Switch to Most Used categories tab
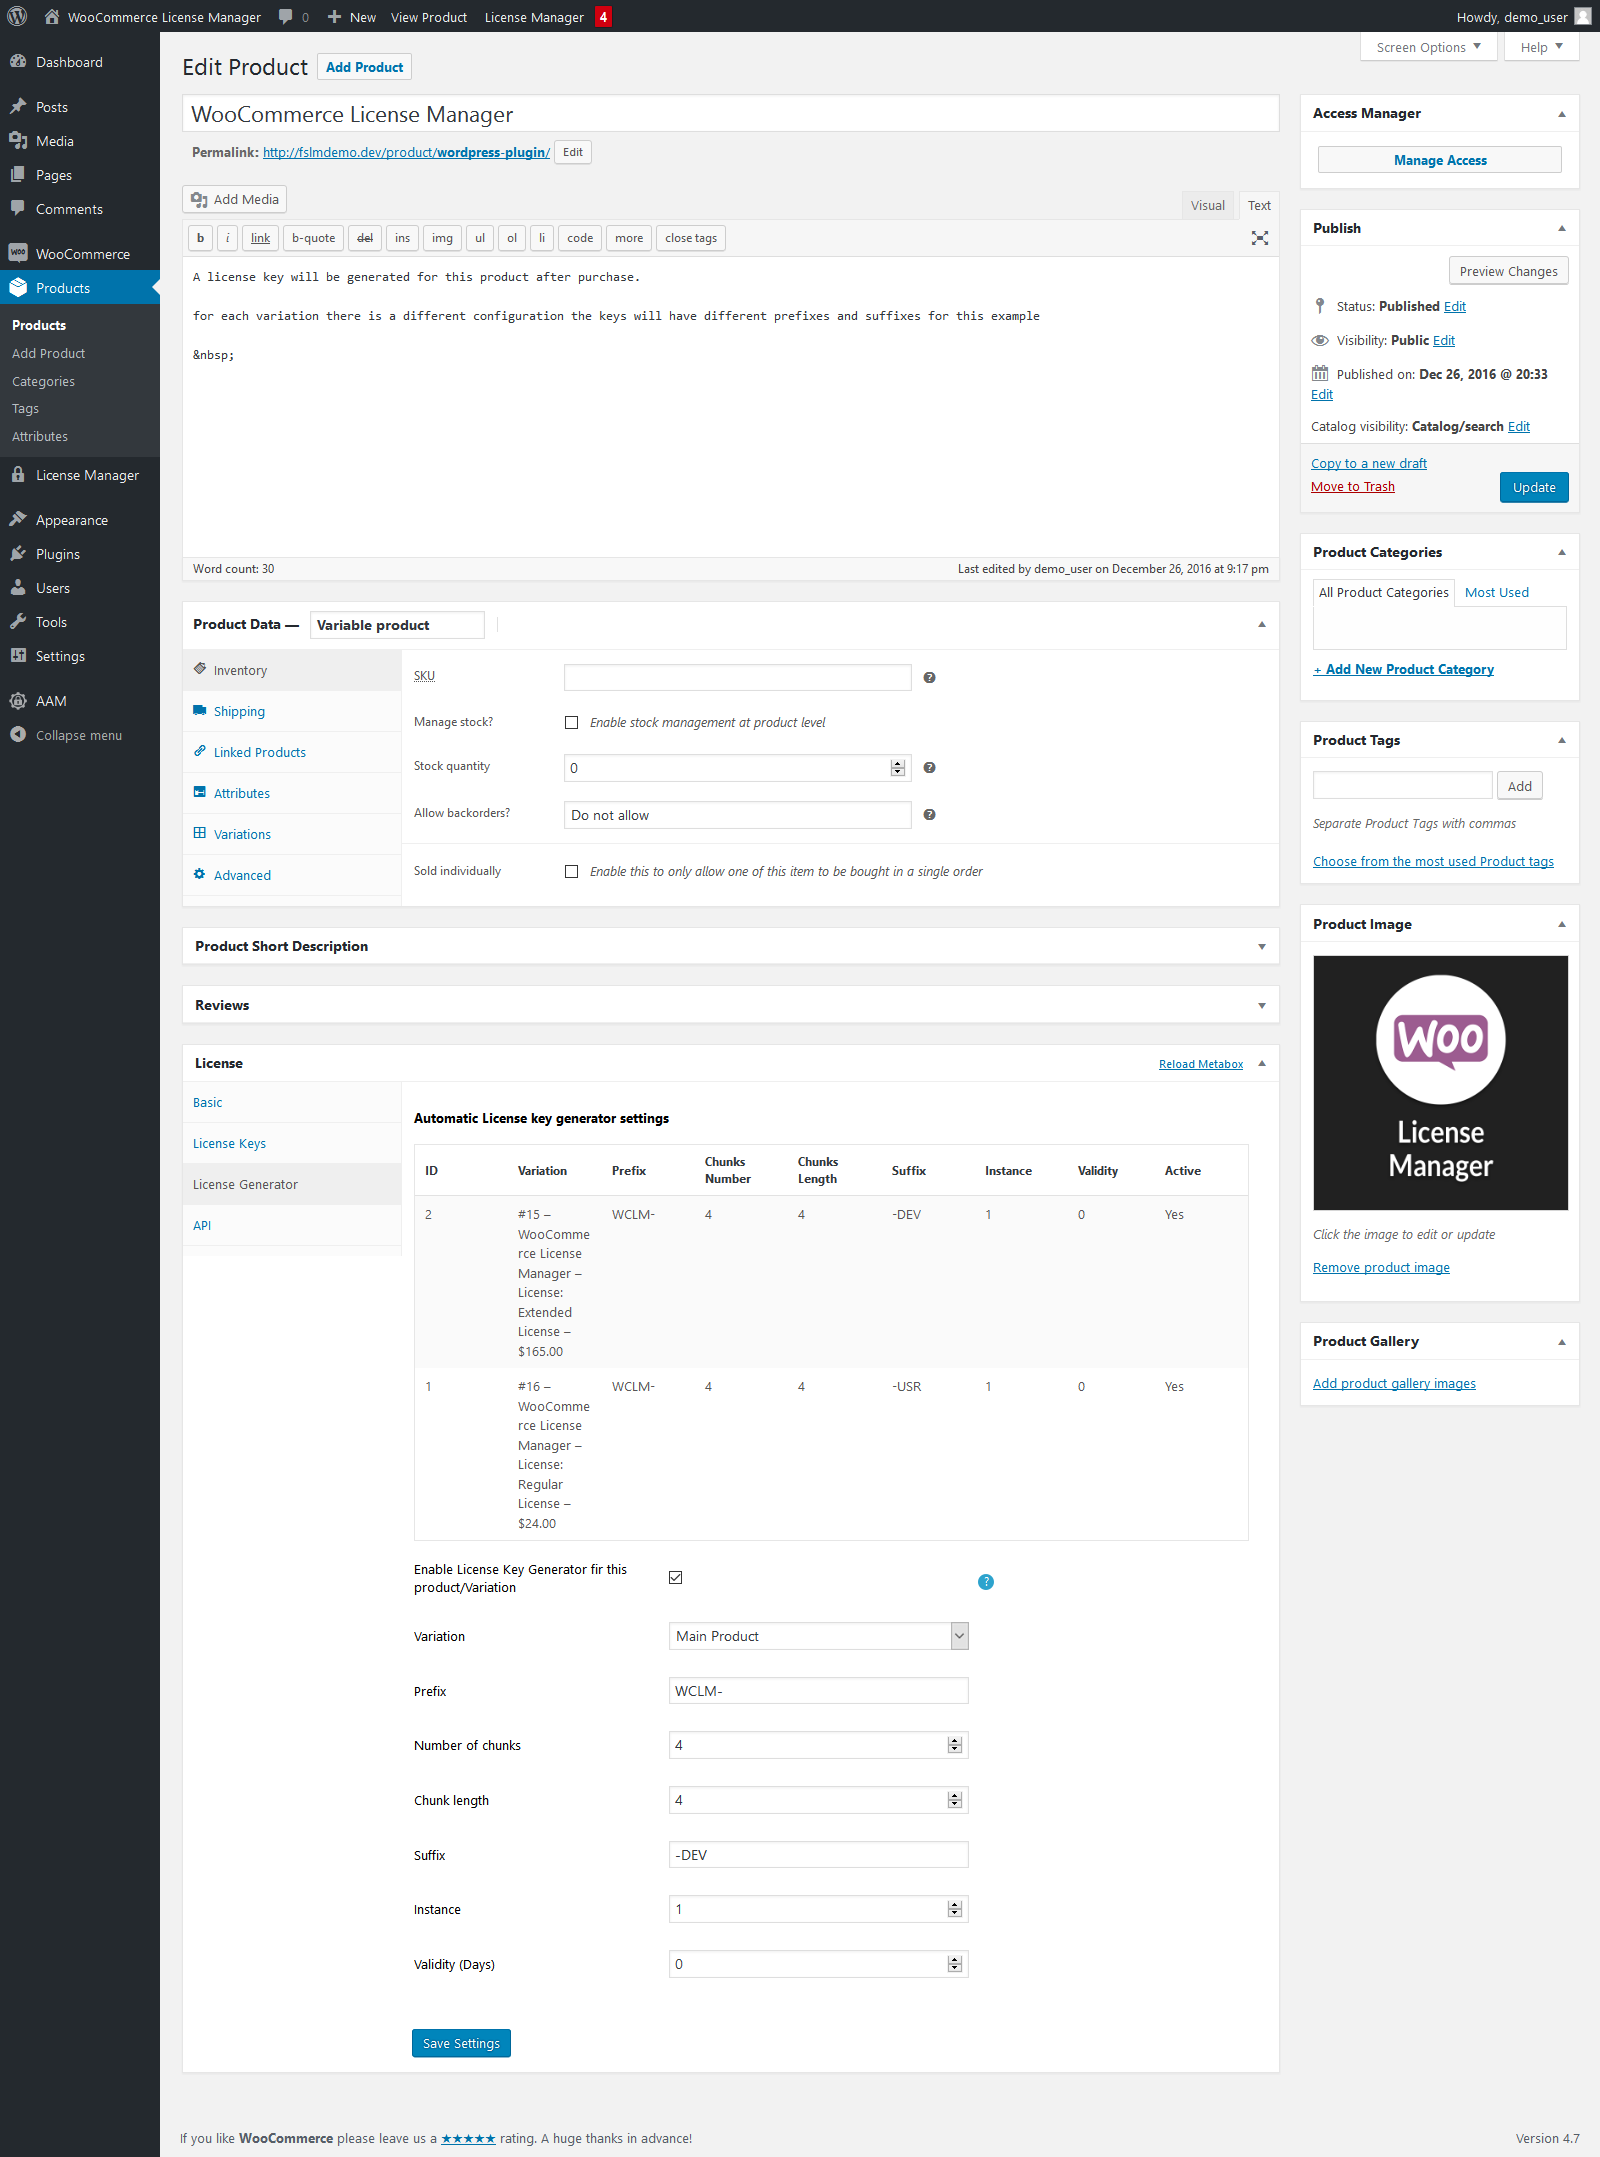This screenshot has width=1600, height=2157. coord(1496,592)
